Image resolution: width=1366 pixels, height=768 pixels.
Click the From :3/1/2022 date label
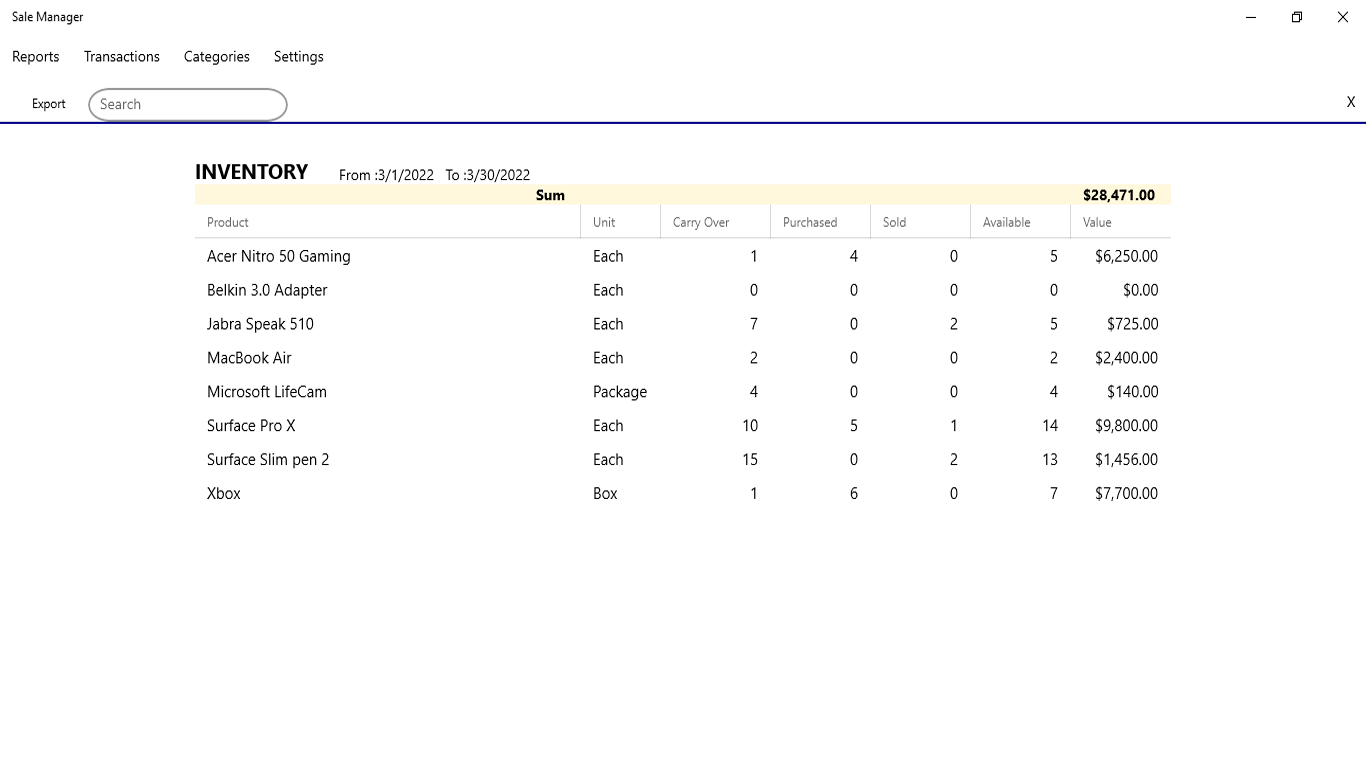pos(386,175)
